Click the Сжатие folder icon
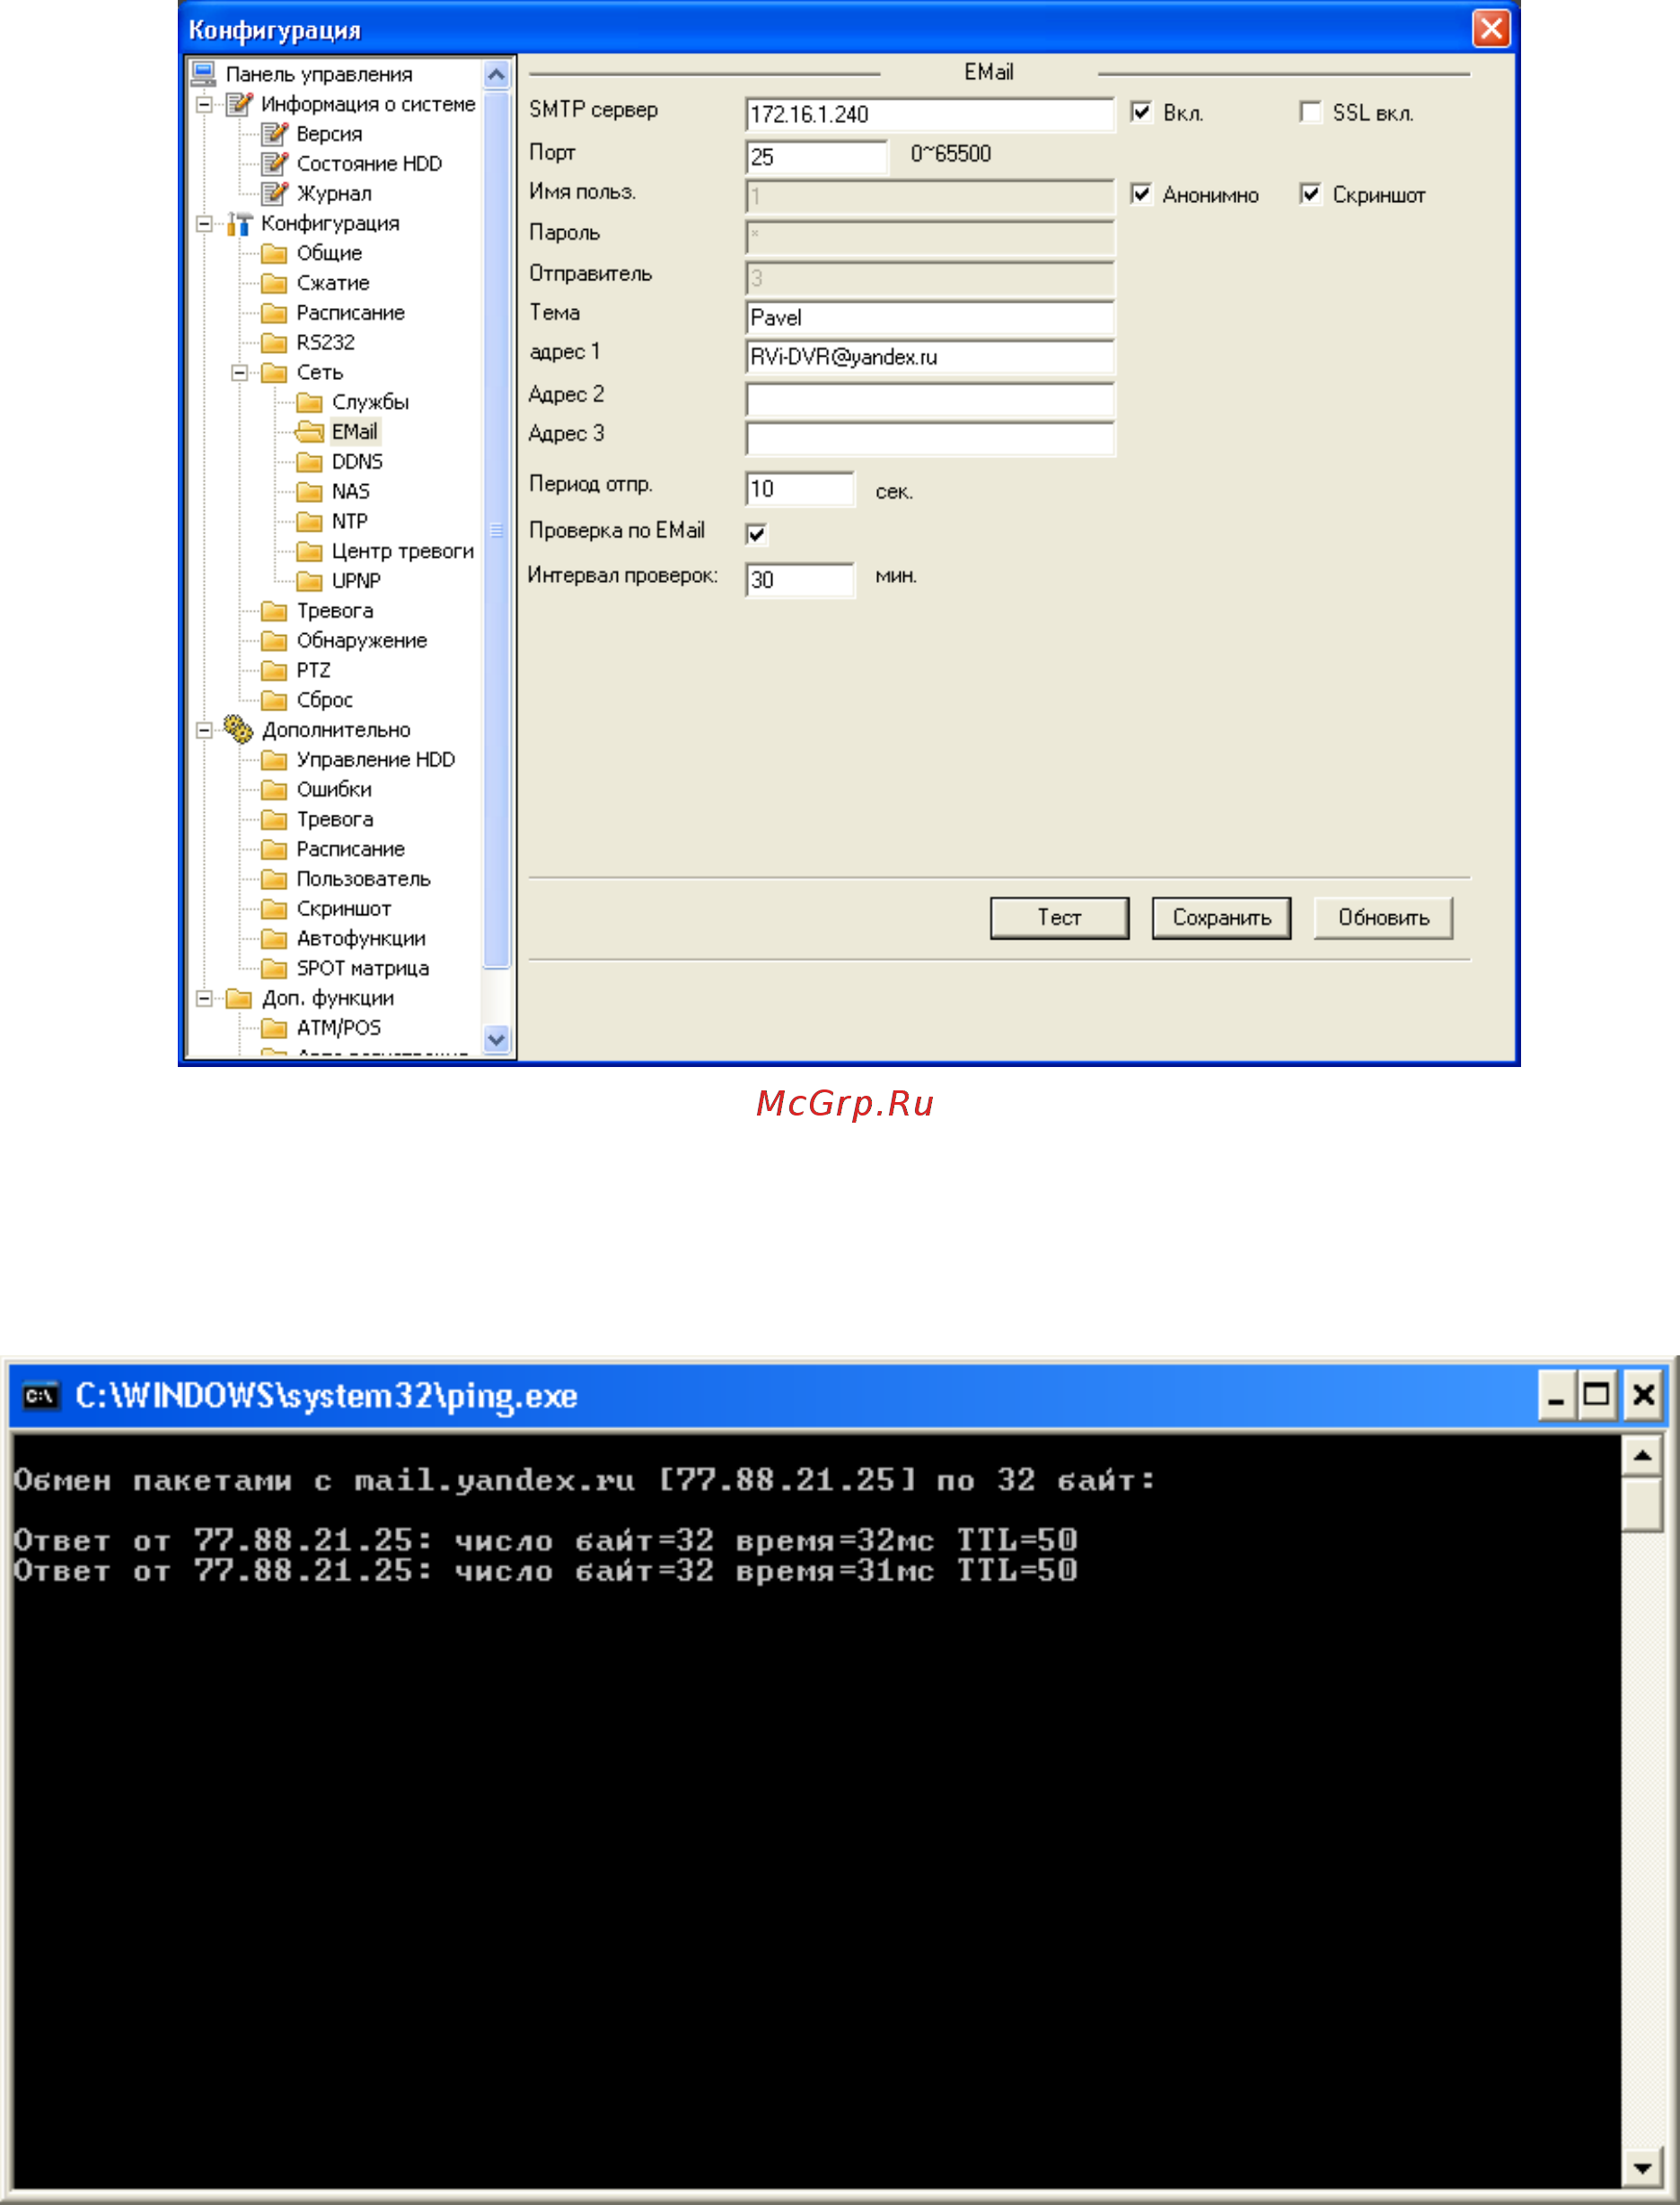Image resolution: width=1680 pixels, height=2205 pixels. click(274, 283)
